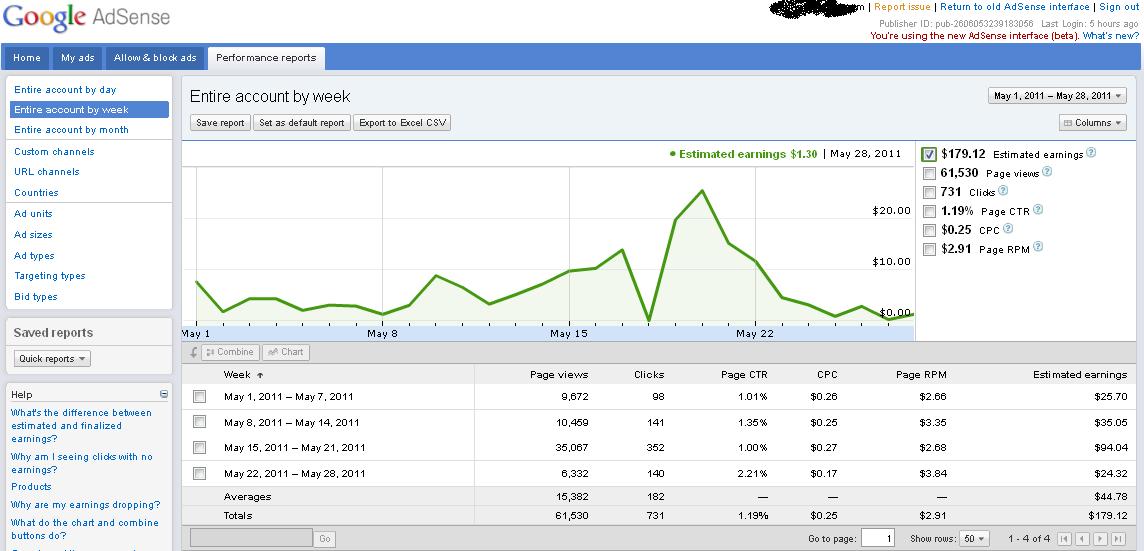The height and width of the screenshot is (551, 1144).
Task: Open the Show rows dropdown
Action: pos(974,539)
